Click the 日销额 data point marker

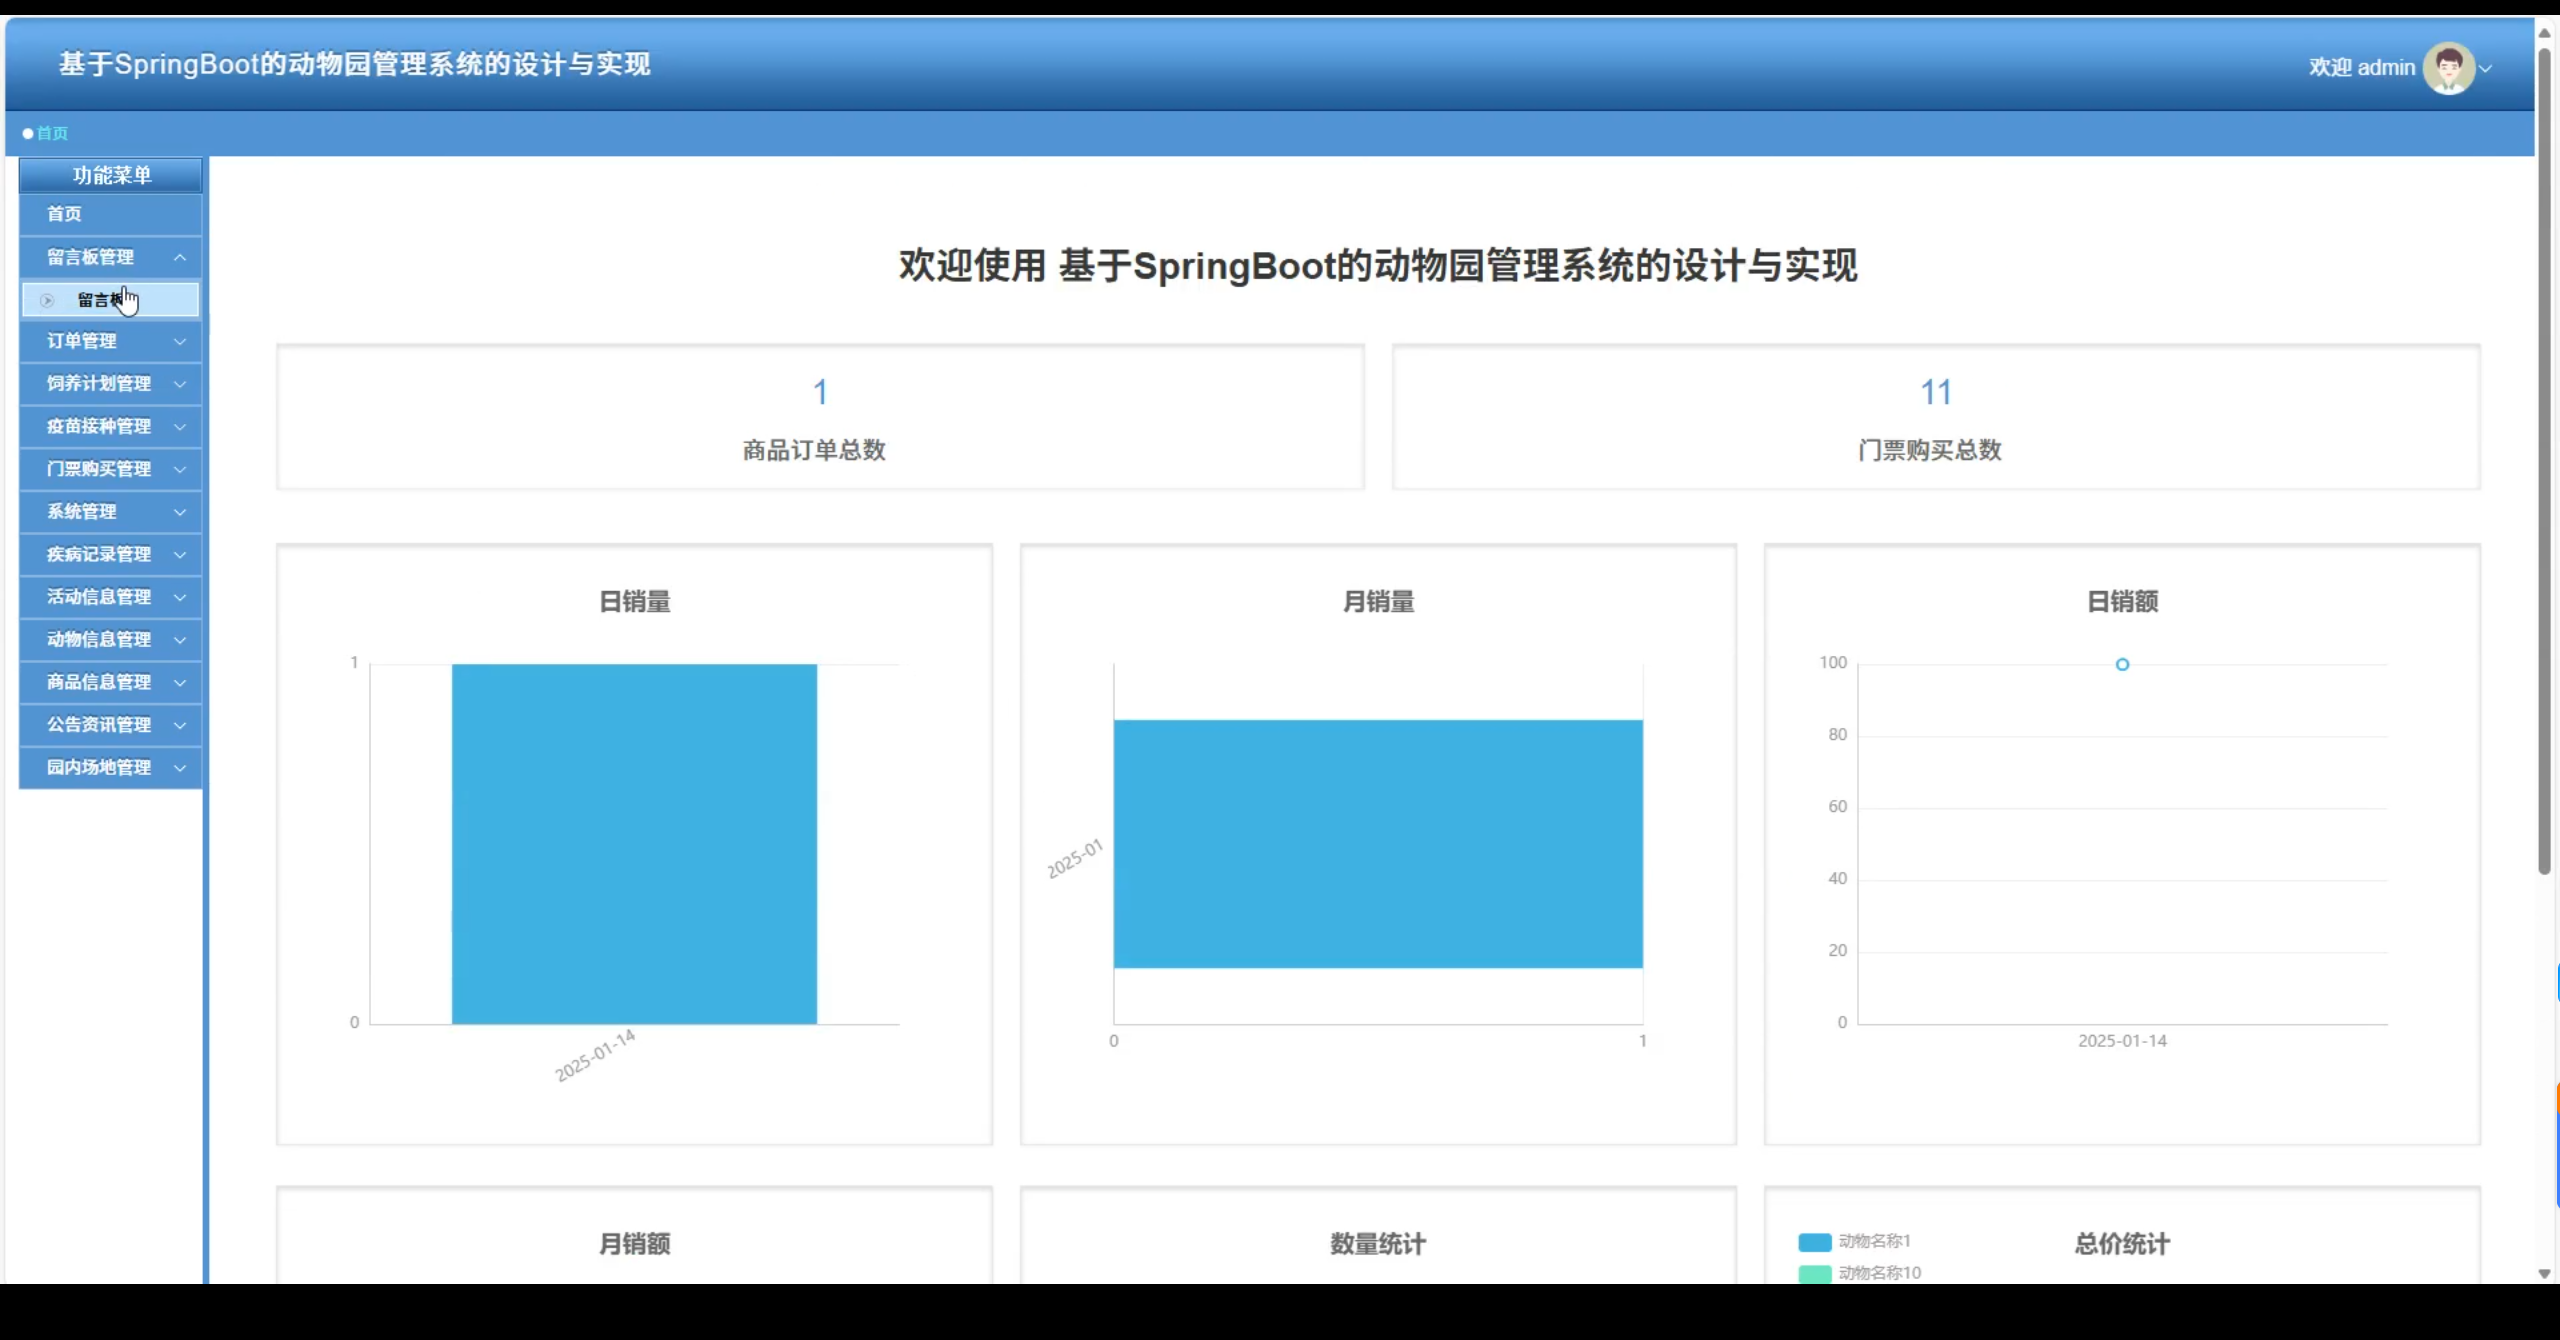point(2122,665)
